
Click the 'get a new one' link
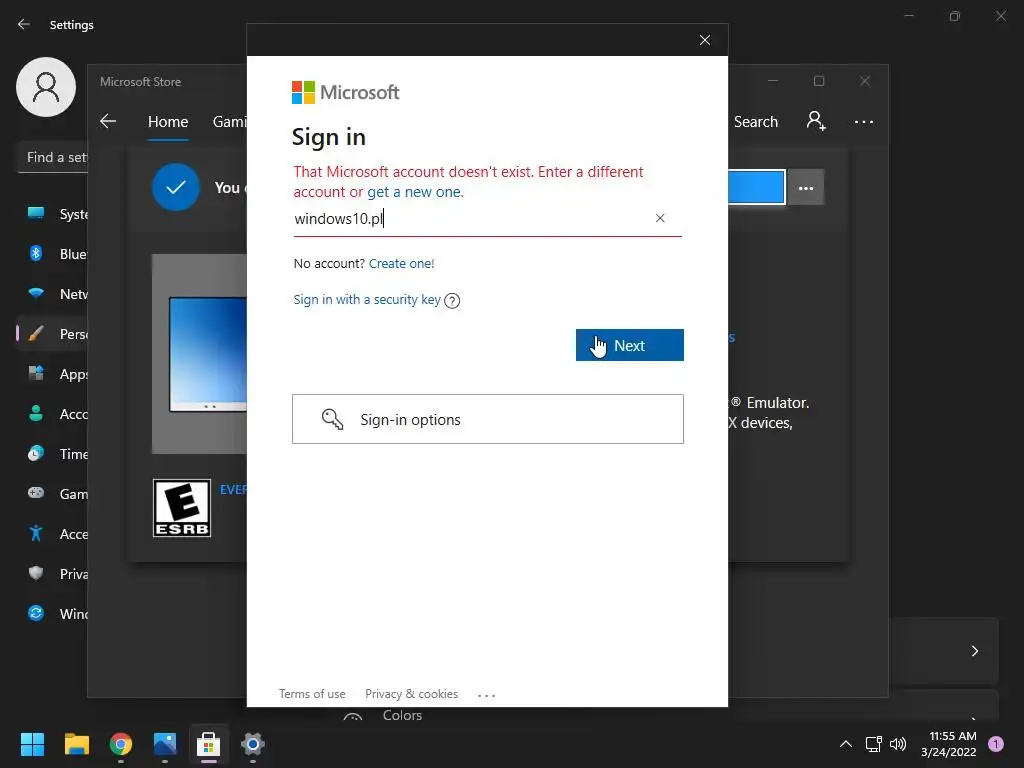click(x=414, y=192)
